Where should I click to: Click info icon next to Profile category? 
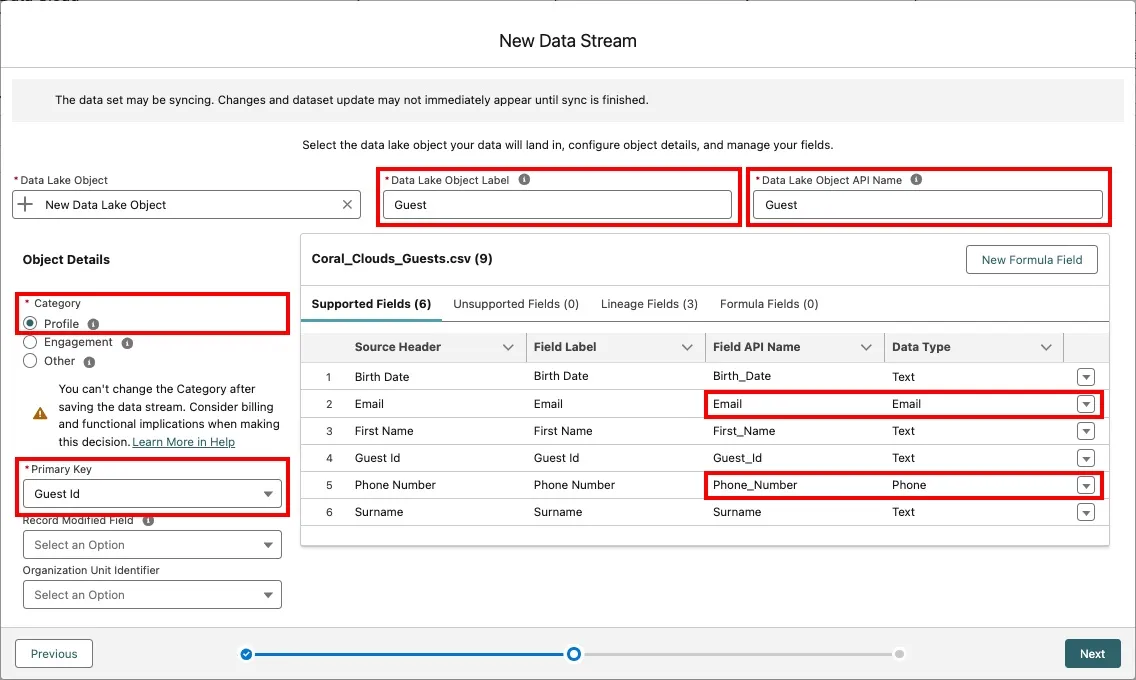click(93, 324)
